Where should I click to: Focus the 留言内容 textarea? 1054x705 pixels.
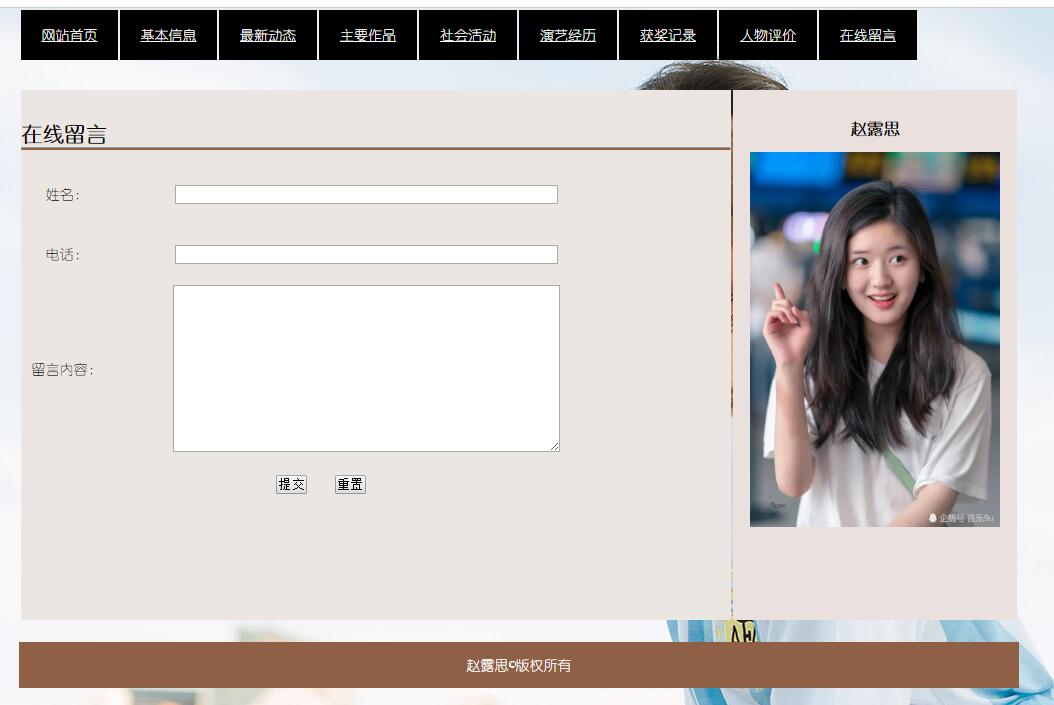pyautogui.click(x=366, y=368)
